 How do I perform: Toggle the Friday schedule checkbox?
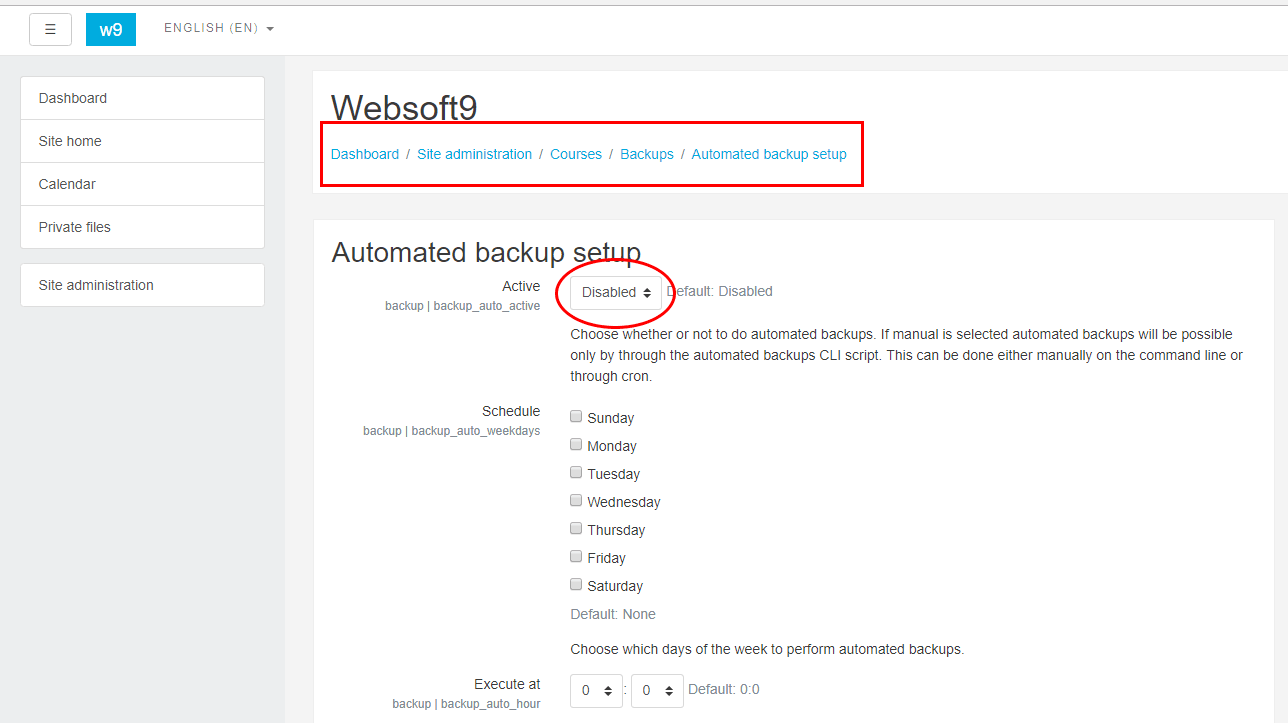pos(576,556)
